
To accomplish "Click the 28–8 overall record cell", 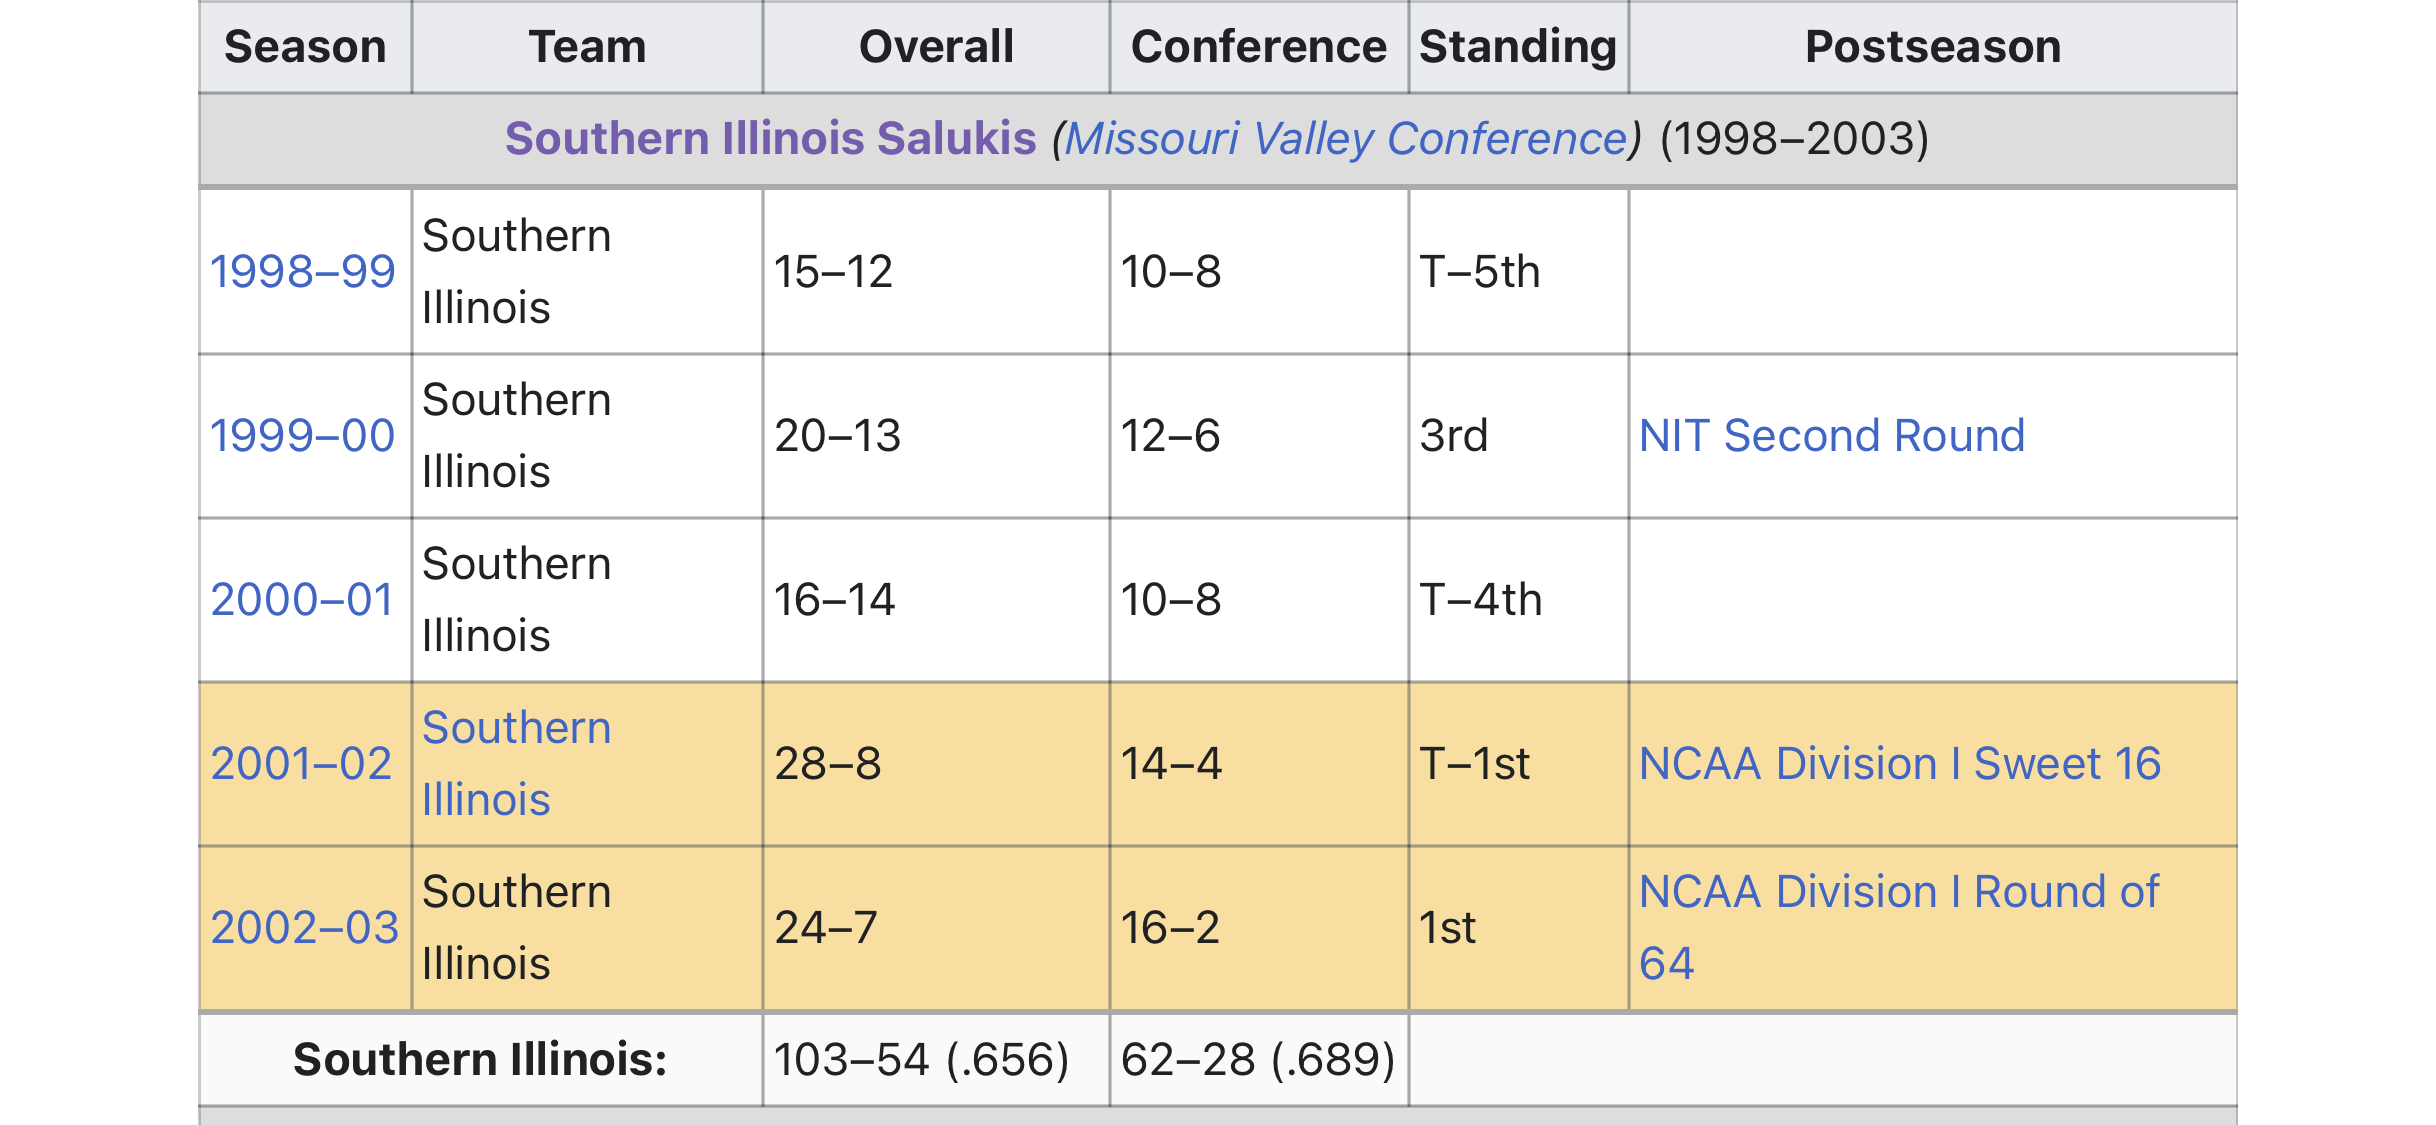I will (828, 764).
